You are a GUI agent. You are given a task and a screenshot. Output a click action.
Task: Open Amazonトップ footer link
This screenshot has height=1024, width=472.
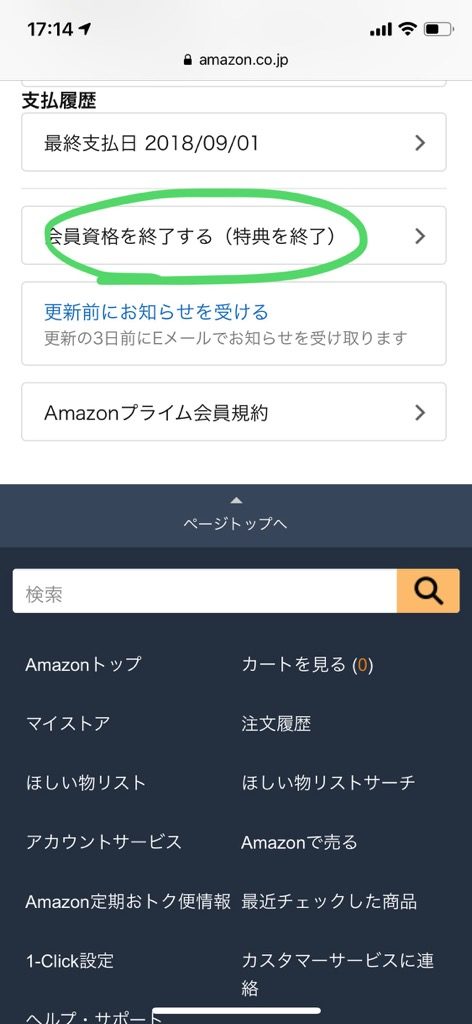(x=83, y=664)
